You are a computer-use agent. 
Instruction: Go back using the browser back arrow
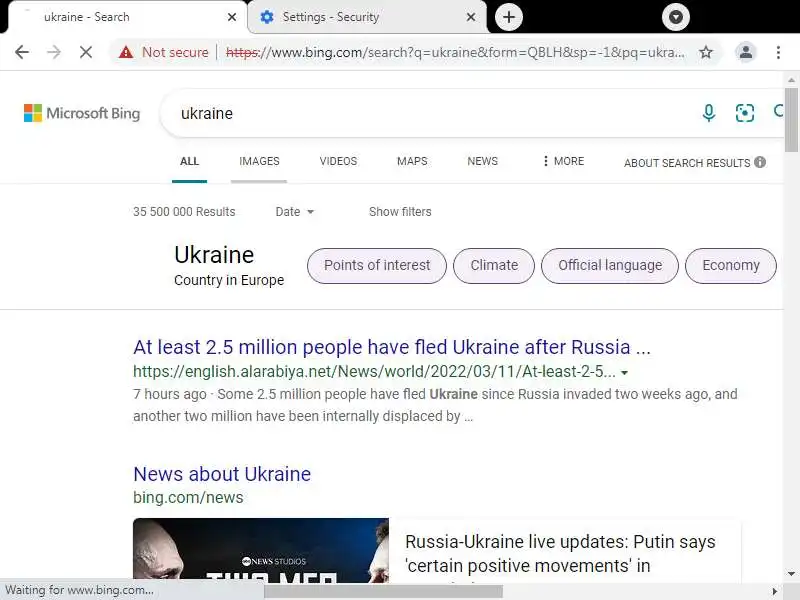coord(22,52)
